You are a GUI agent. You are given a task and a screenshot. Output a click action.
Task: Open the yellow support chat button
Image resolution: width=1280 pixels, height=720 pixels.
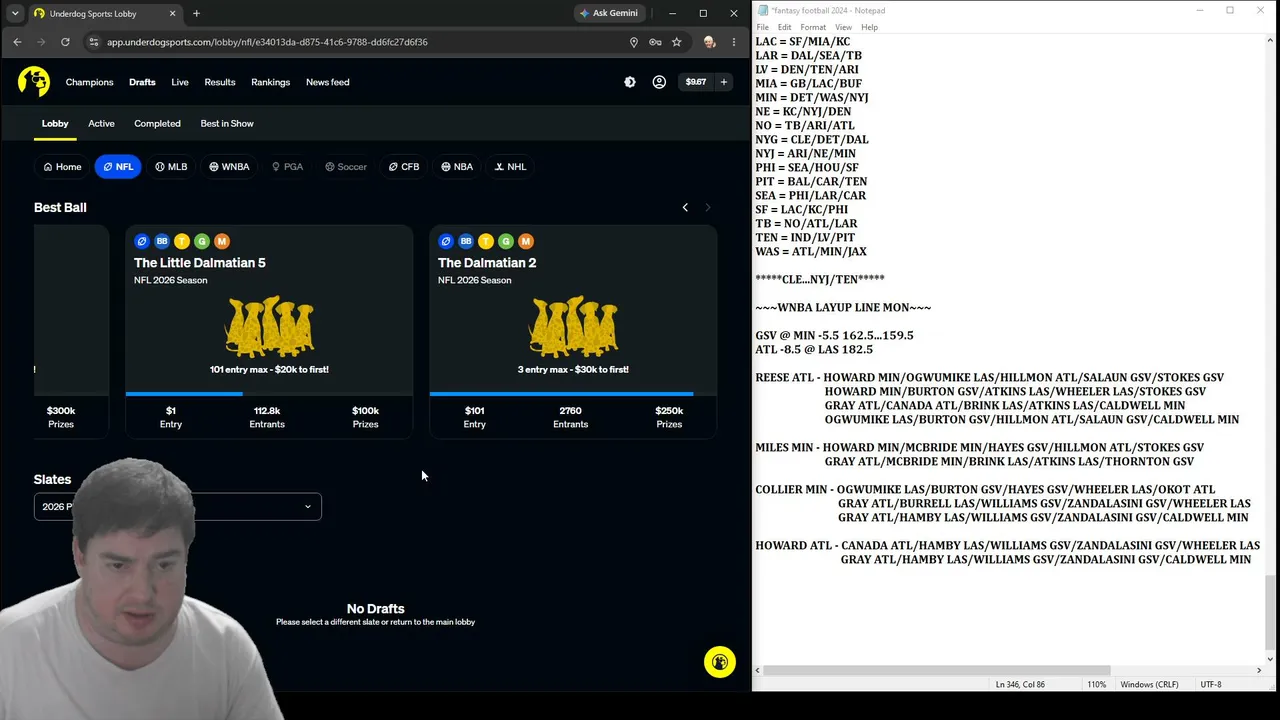720,662
